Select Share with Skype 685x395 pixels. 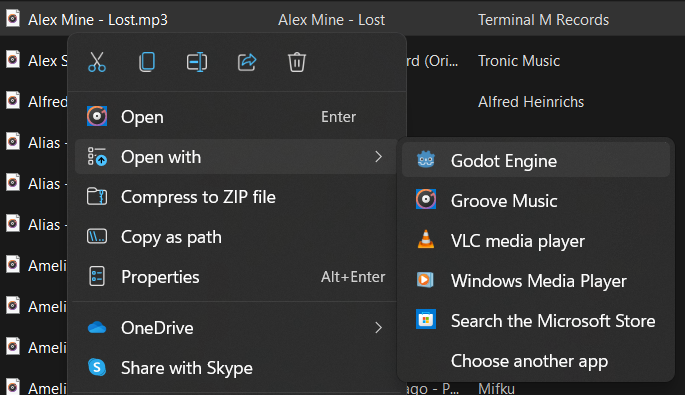[x=236, y=368]
